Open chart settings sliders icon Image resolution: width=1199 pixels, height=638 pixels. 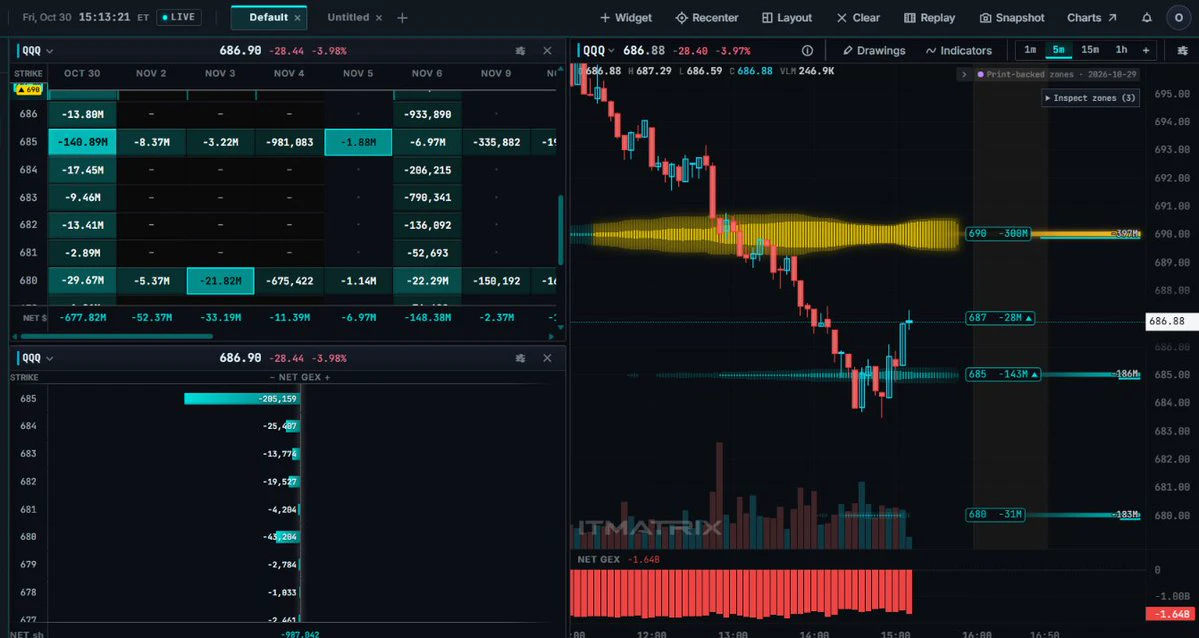click(1183, 50)
